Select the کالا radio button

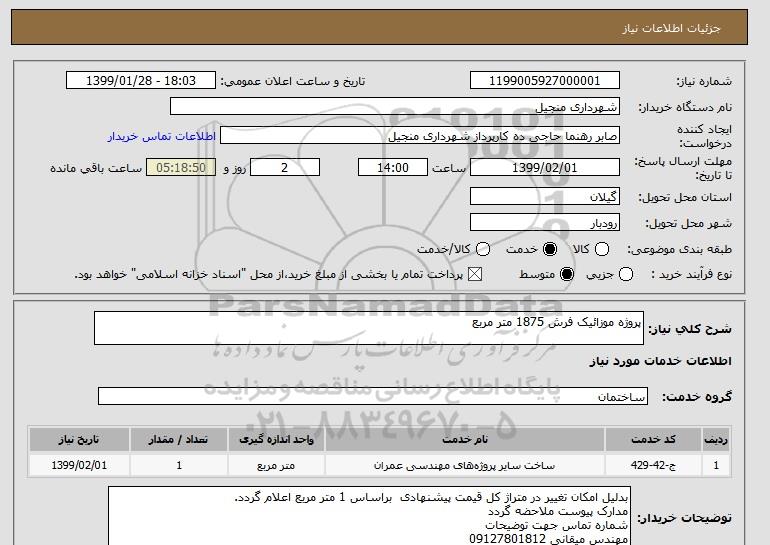[x=602, y=249]
